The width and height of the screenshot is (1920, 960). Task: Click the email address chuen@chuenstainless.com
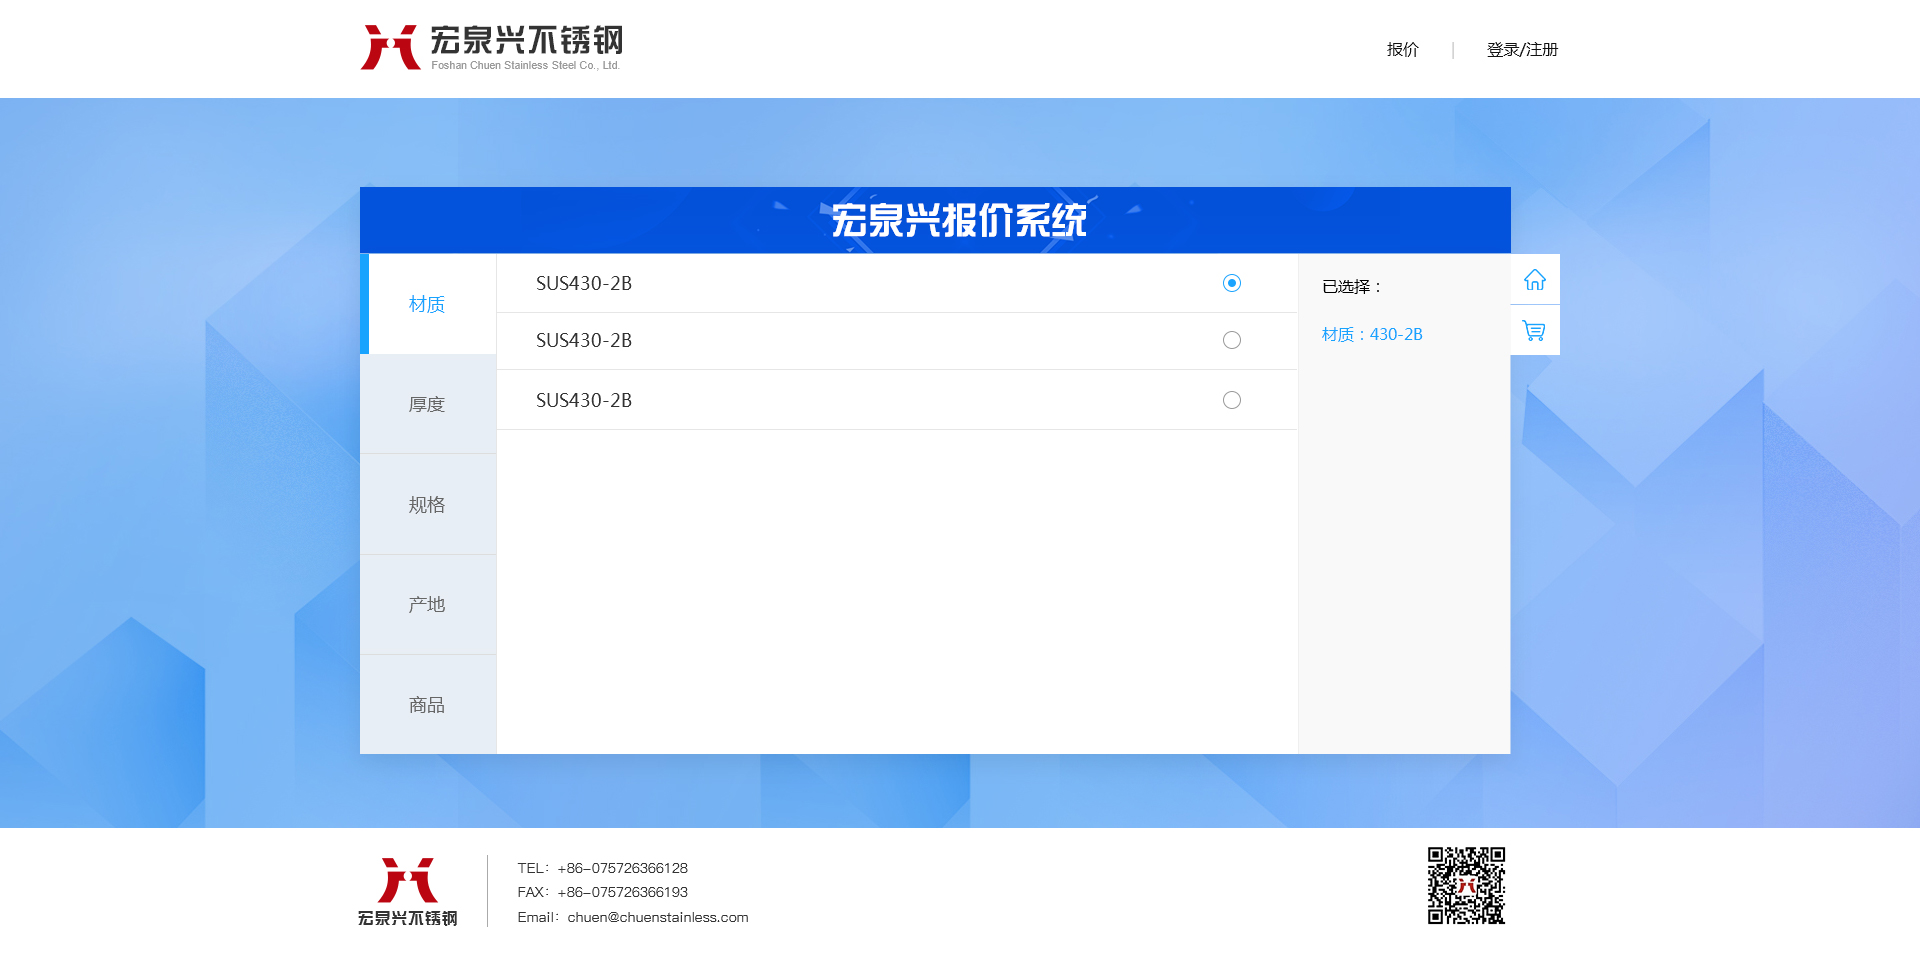point(657,917)
